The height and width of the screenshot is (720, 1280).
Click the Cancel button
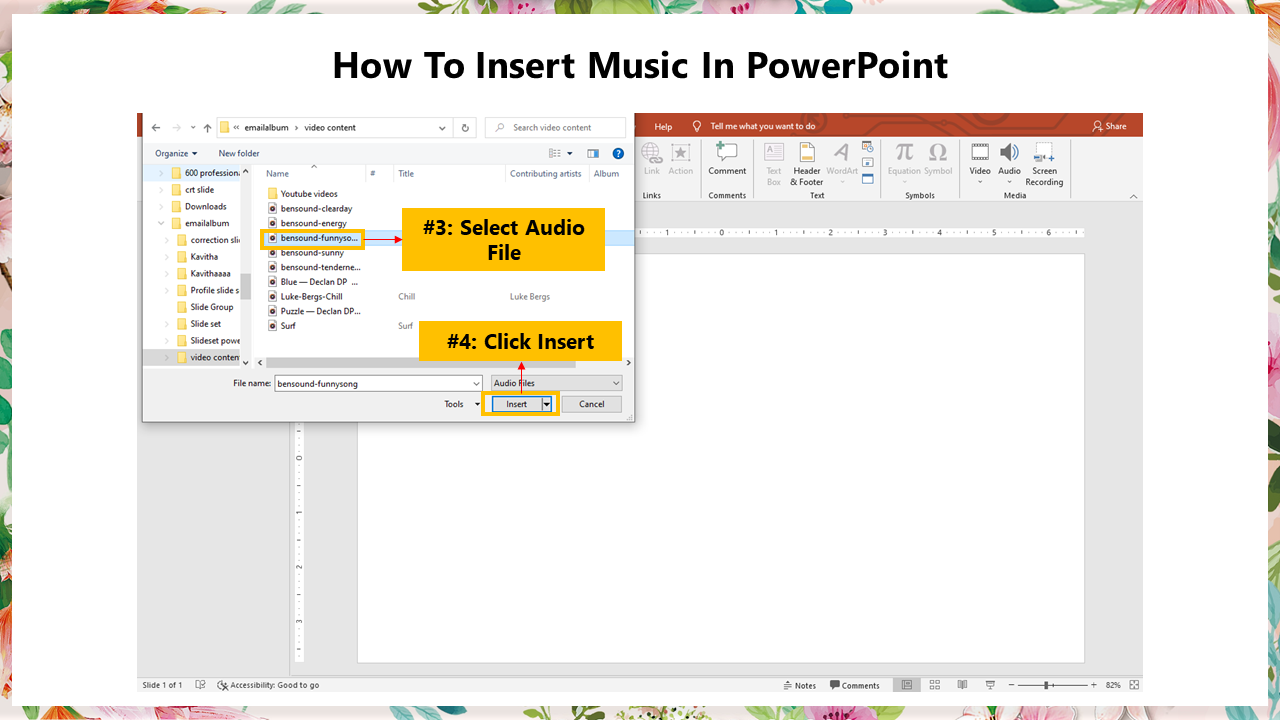tap(591, 404)
